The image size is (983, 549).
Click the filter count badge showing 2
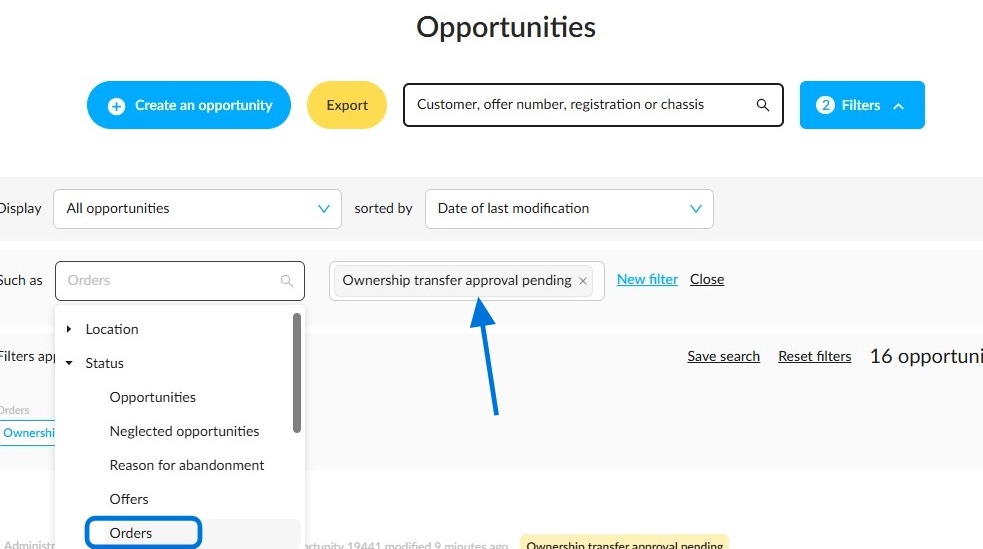click(825, 105)
